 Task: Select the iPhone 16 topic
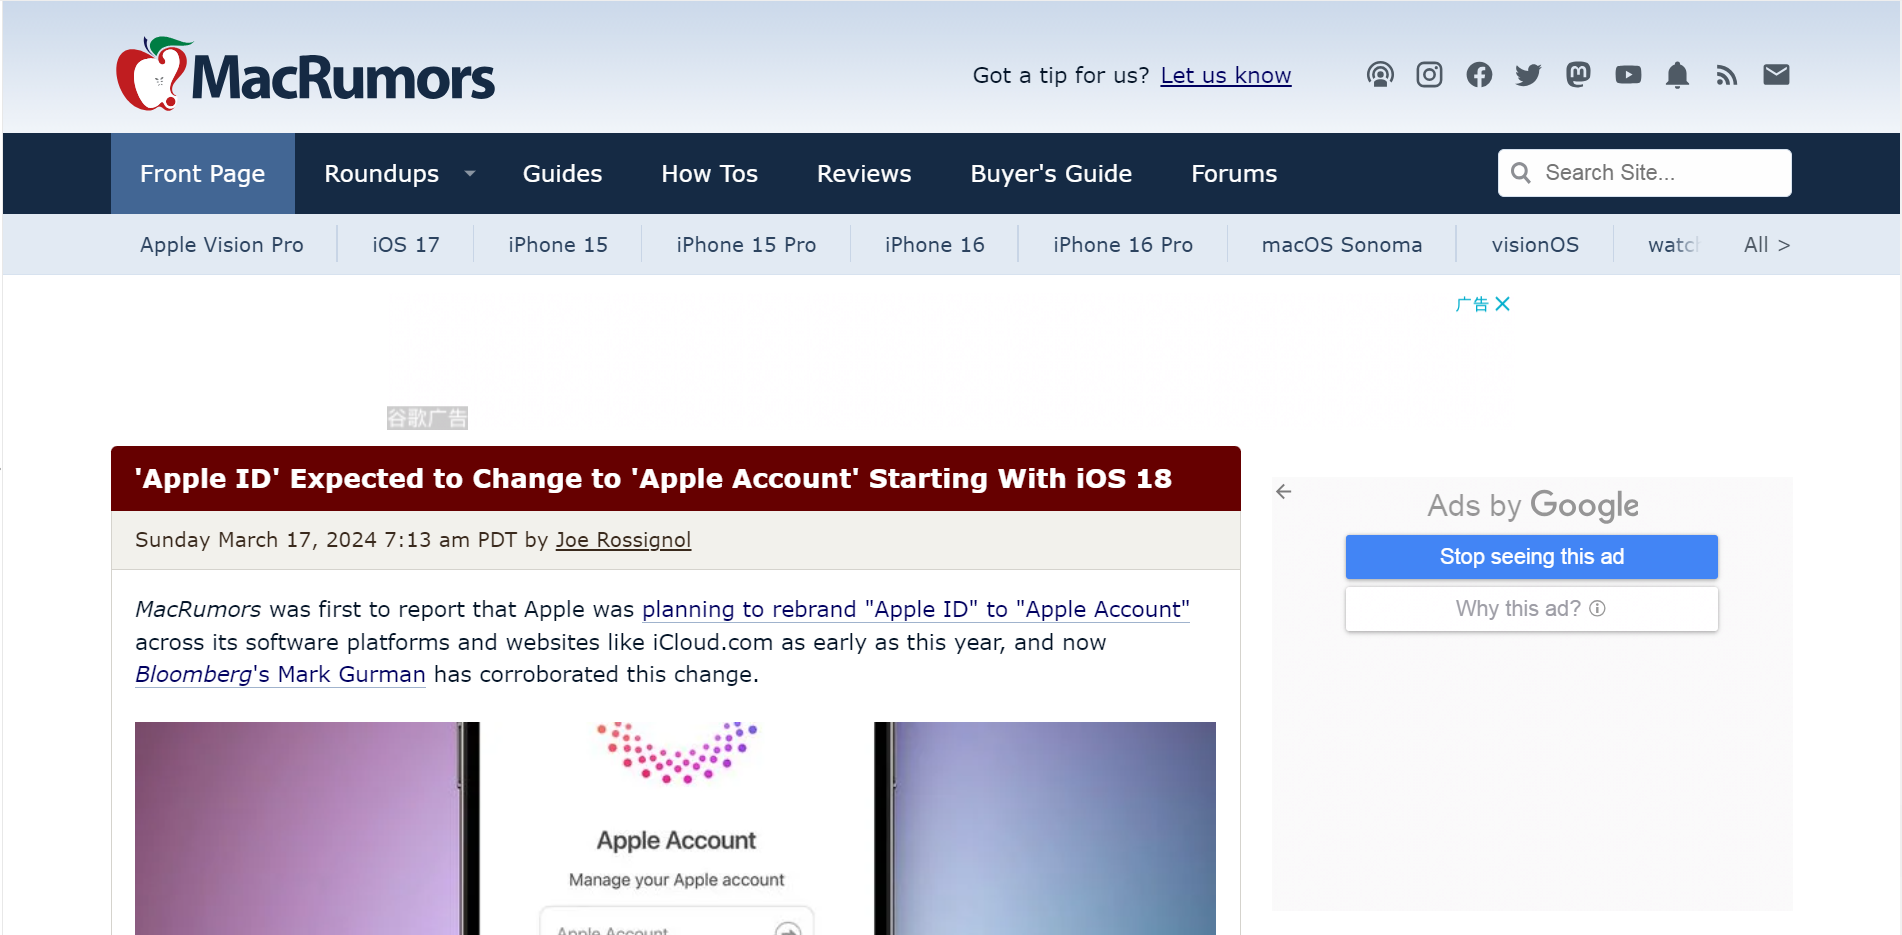tap(934, 245)
